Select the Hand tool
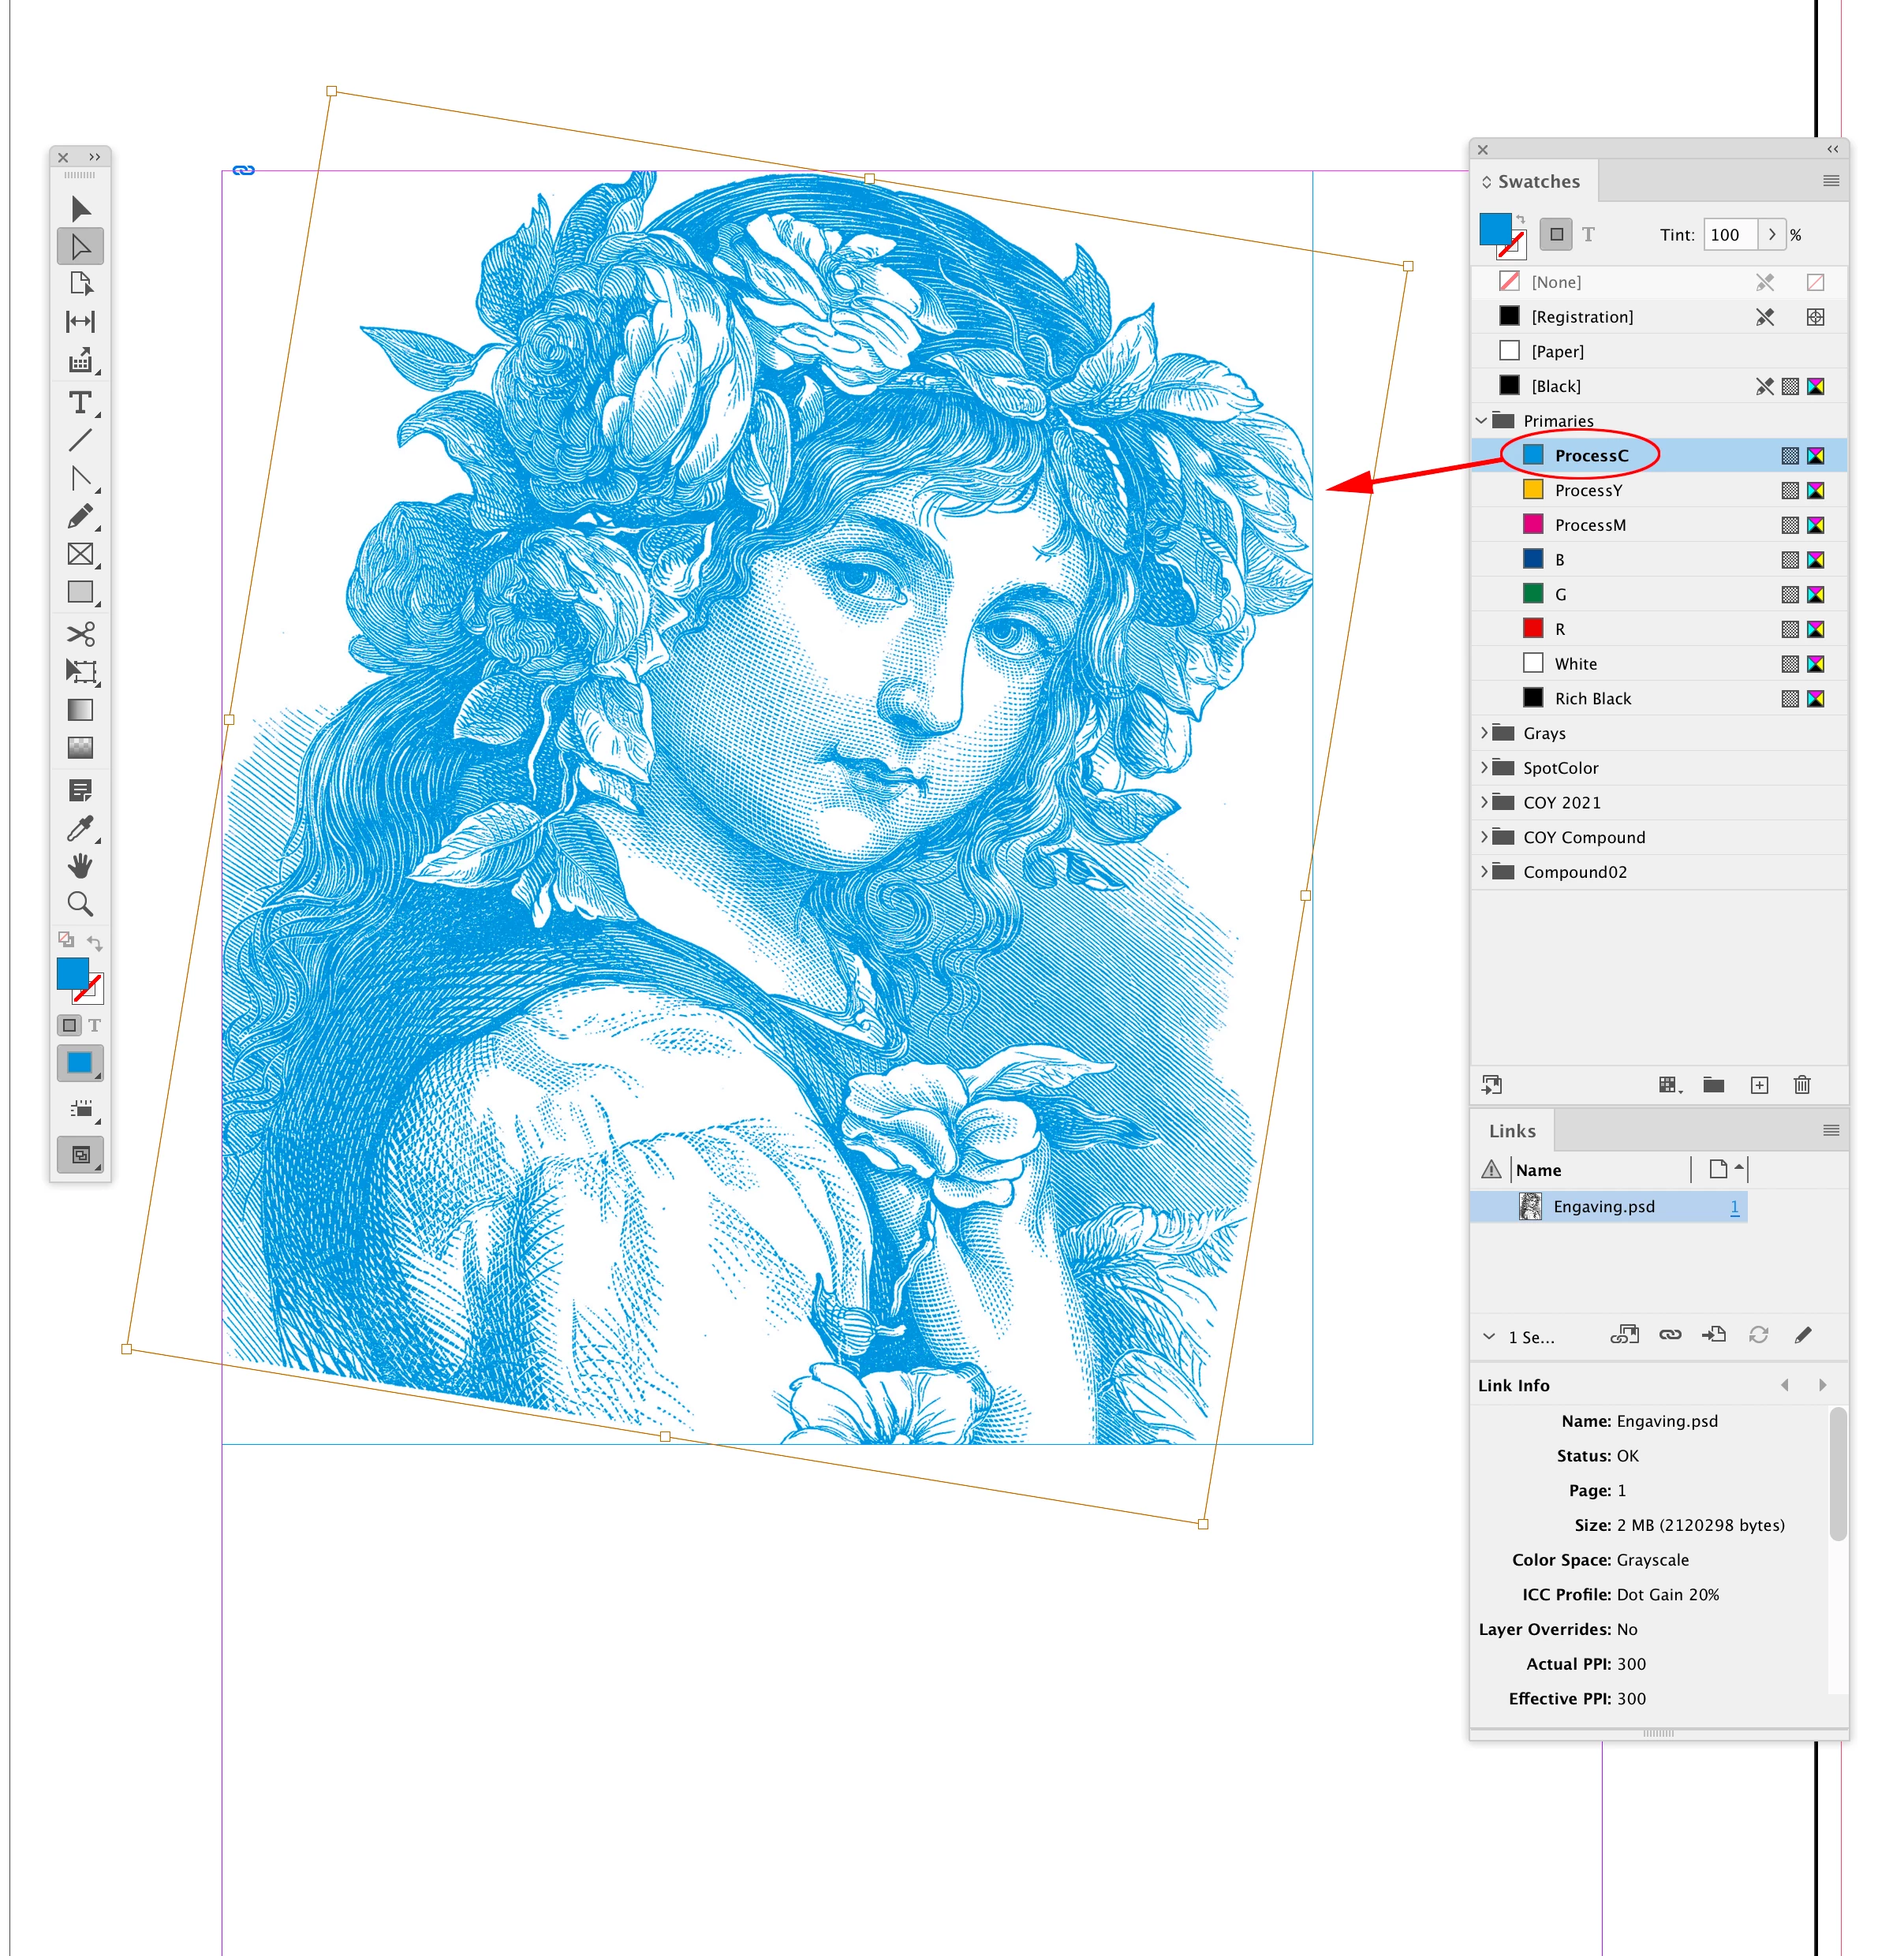1904x1956 pixels. [80, 866]
